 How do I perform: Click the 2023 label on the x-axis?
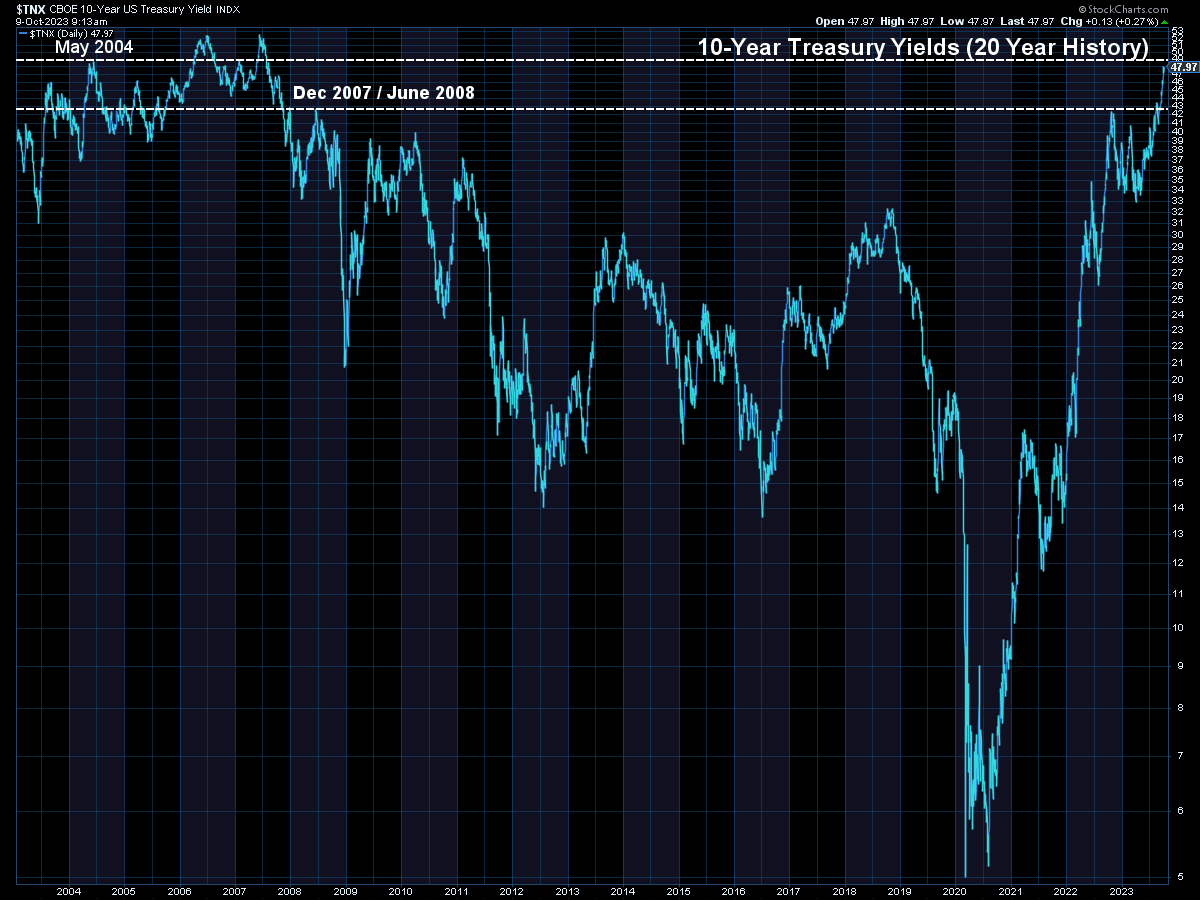(x=1120, y=891)
